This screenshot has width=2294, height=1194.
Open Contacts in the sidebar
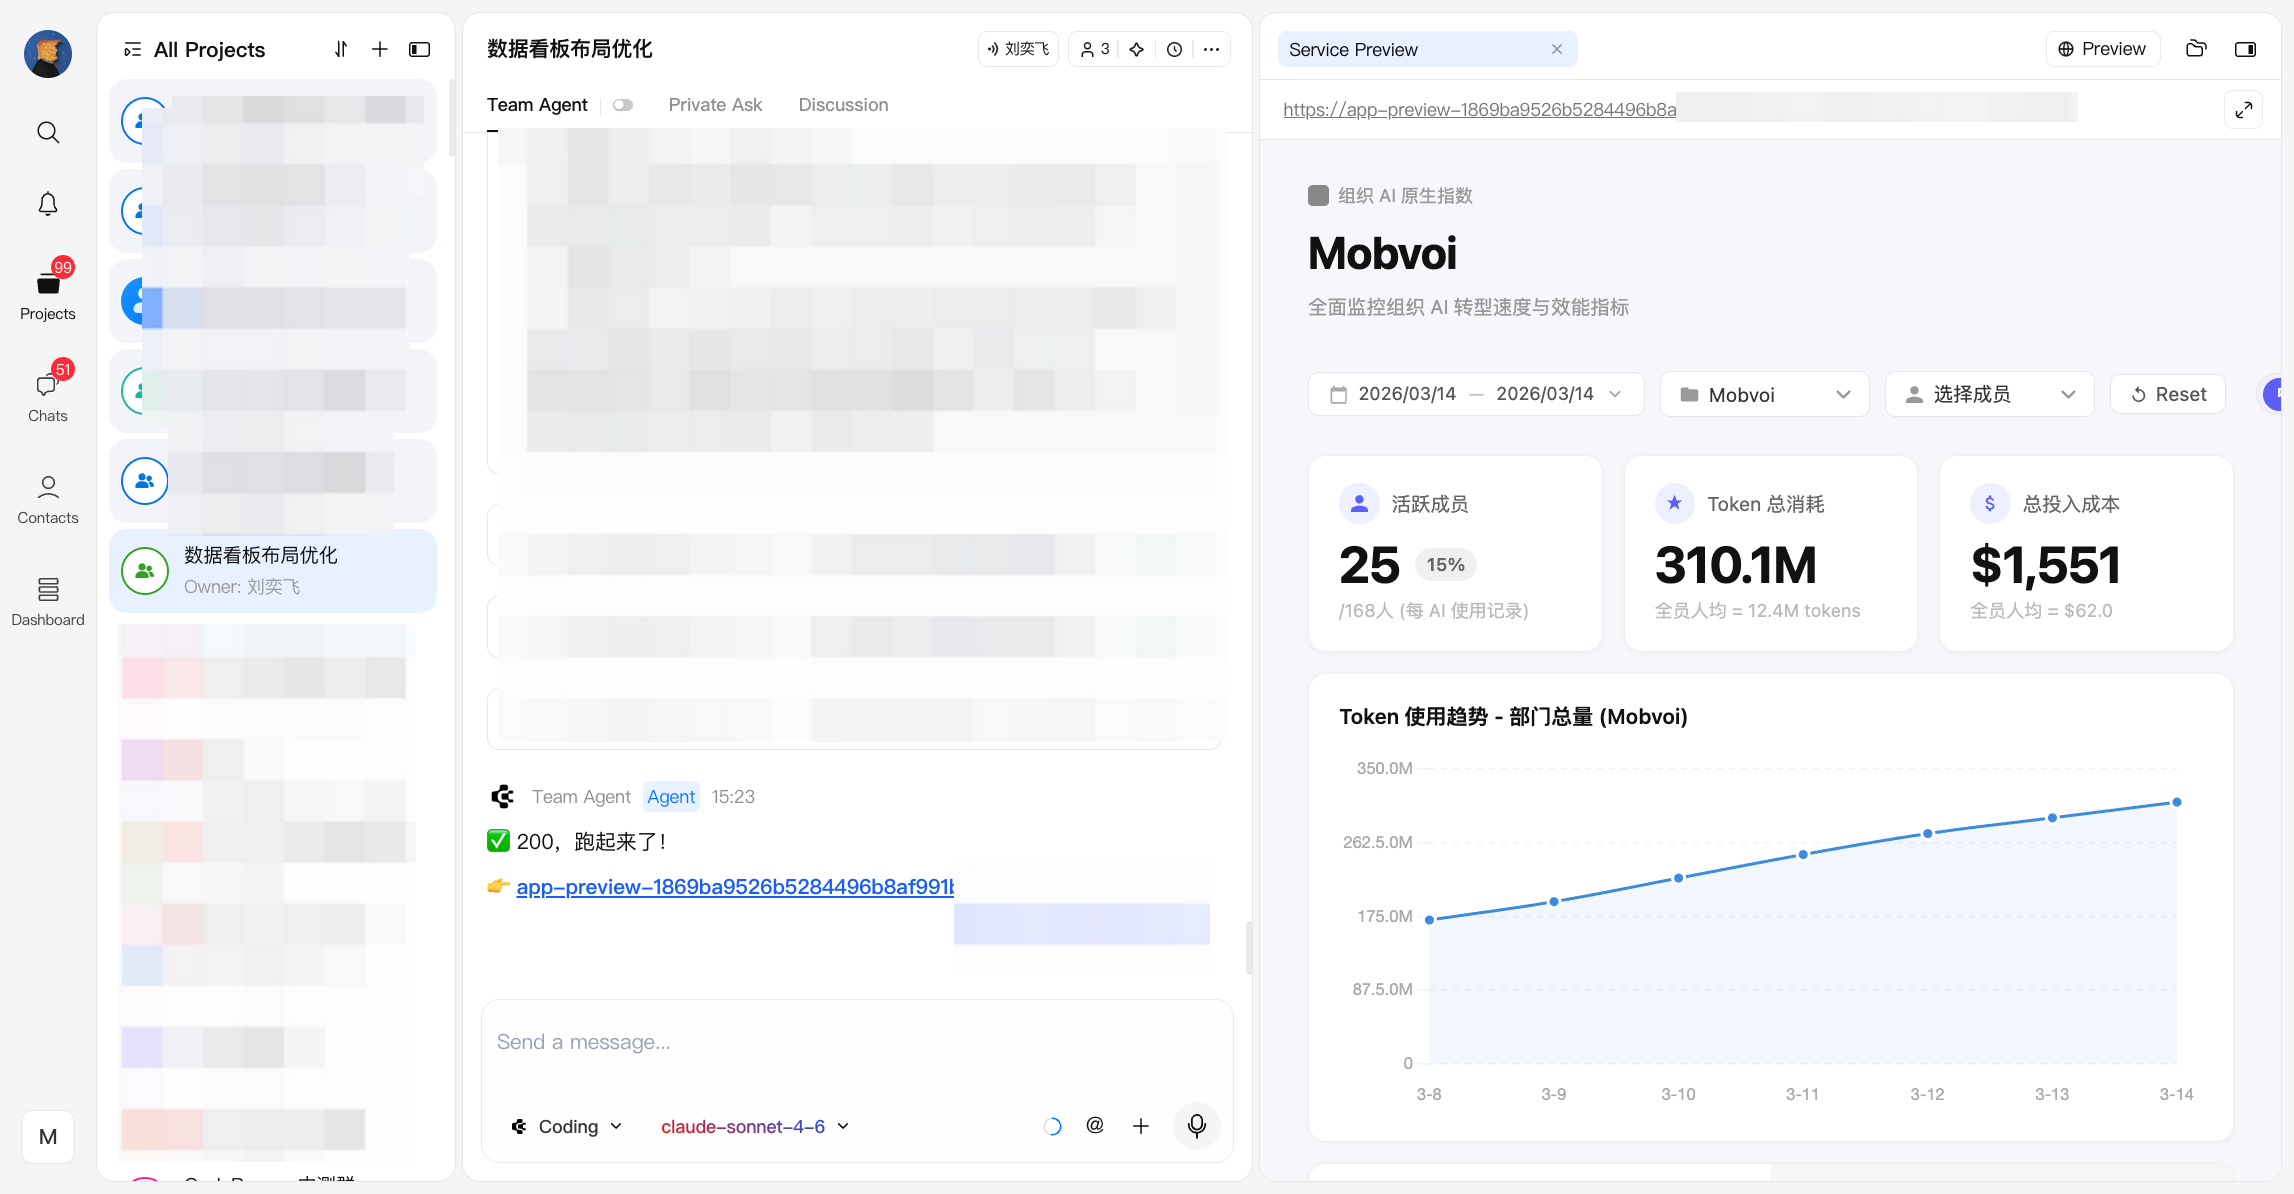coord(48,499)
